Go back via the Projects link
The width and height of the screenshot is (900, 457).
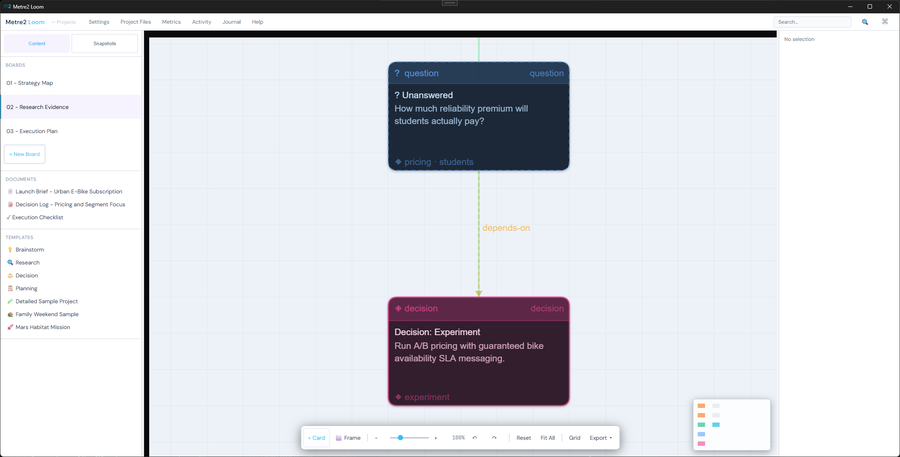[64, 22]
